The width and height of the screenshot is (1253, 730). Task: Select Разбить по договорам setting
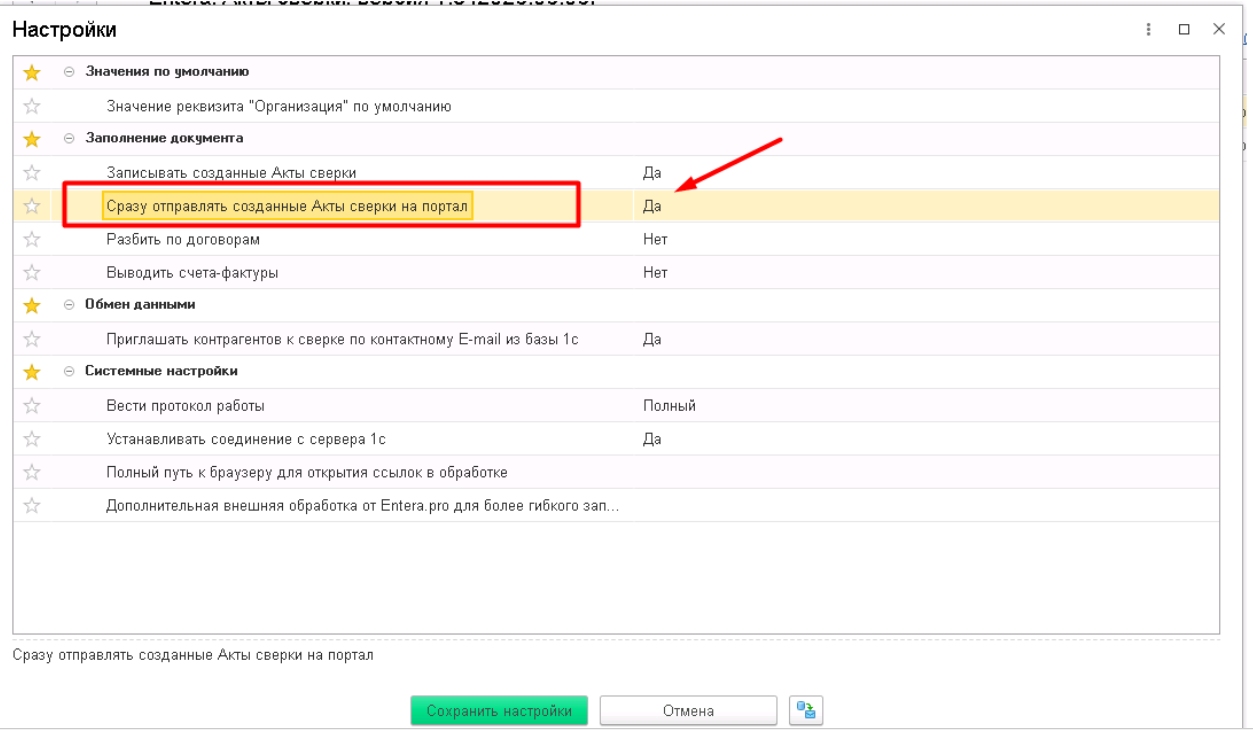click(183, 239)
